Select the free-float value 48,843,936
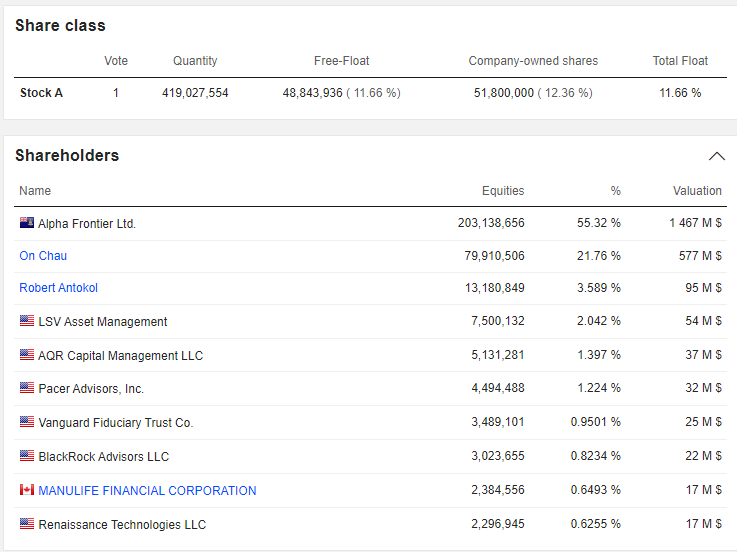 coord(313,93)
